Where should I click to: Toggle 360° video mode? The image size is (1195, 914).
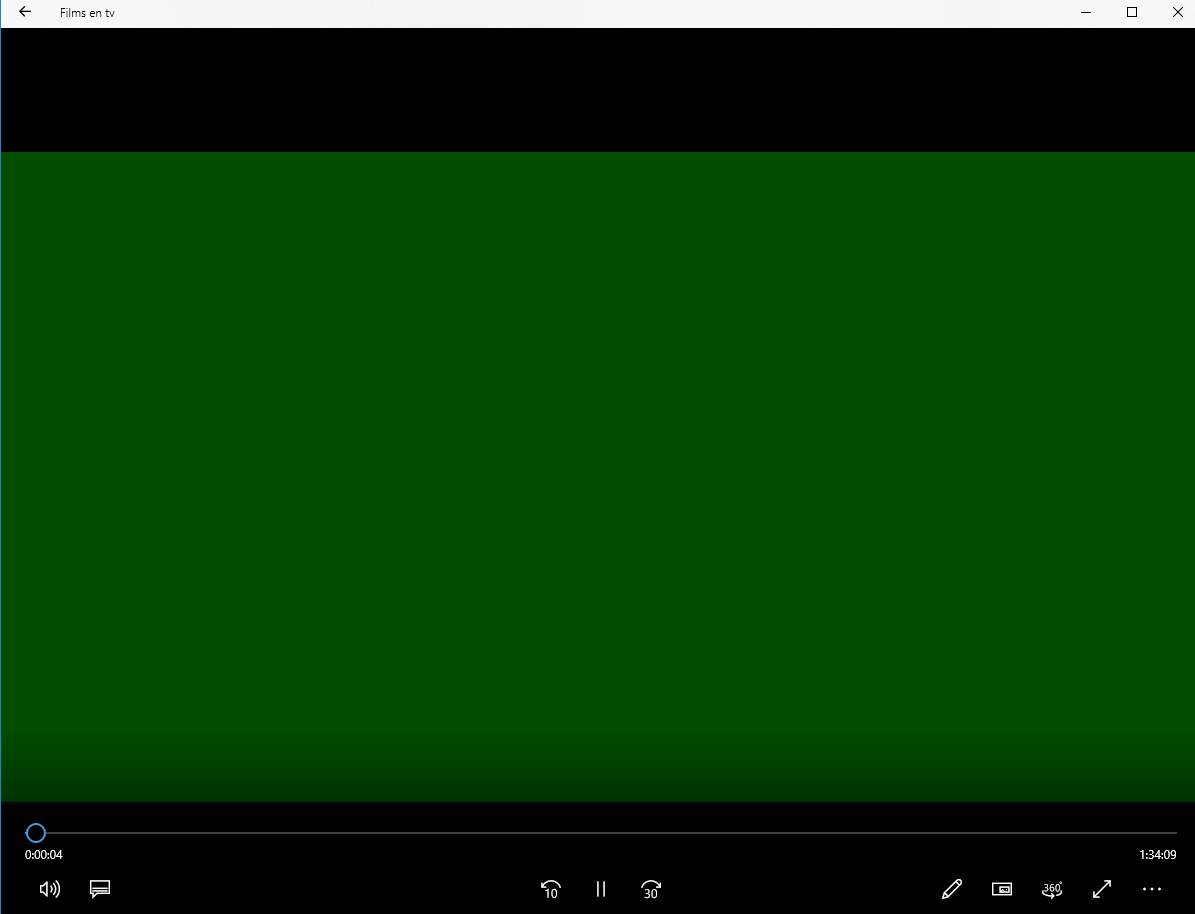pyautogui.click(x=1052, y=889)
